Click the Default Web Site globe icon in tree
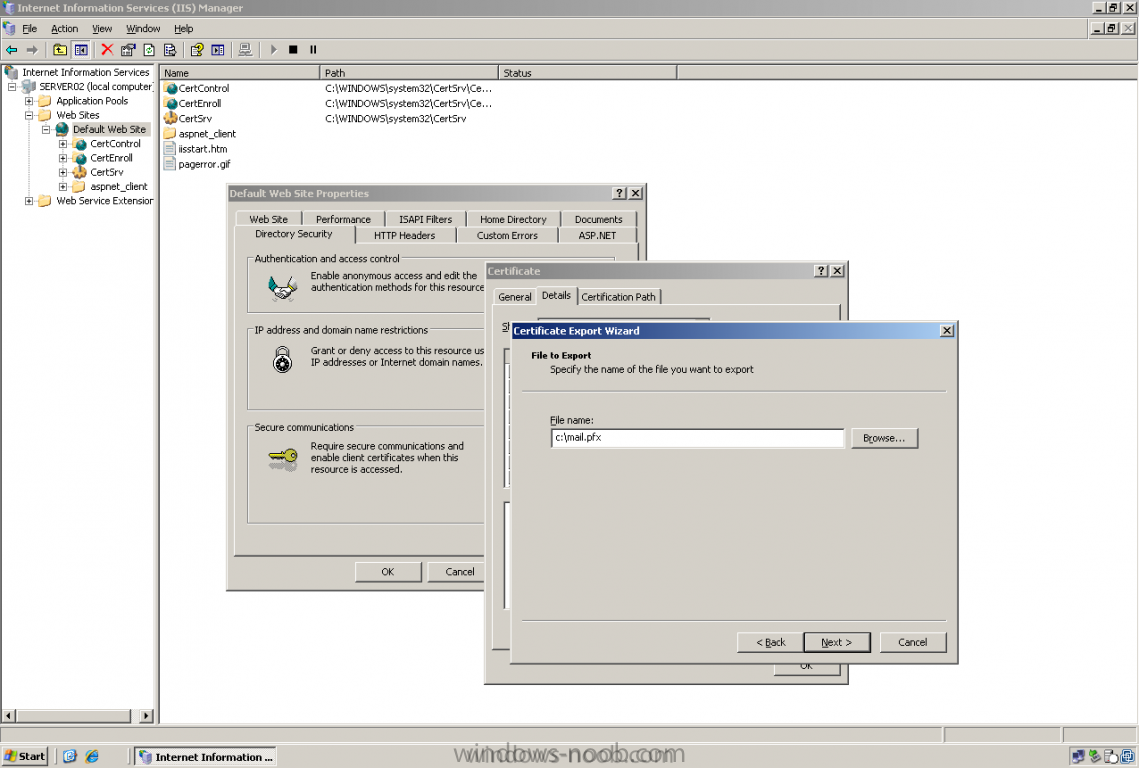The image size is (1139, 768). [62, 129]
